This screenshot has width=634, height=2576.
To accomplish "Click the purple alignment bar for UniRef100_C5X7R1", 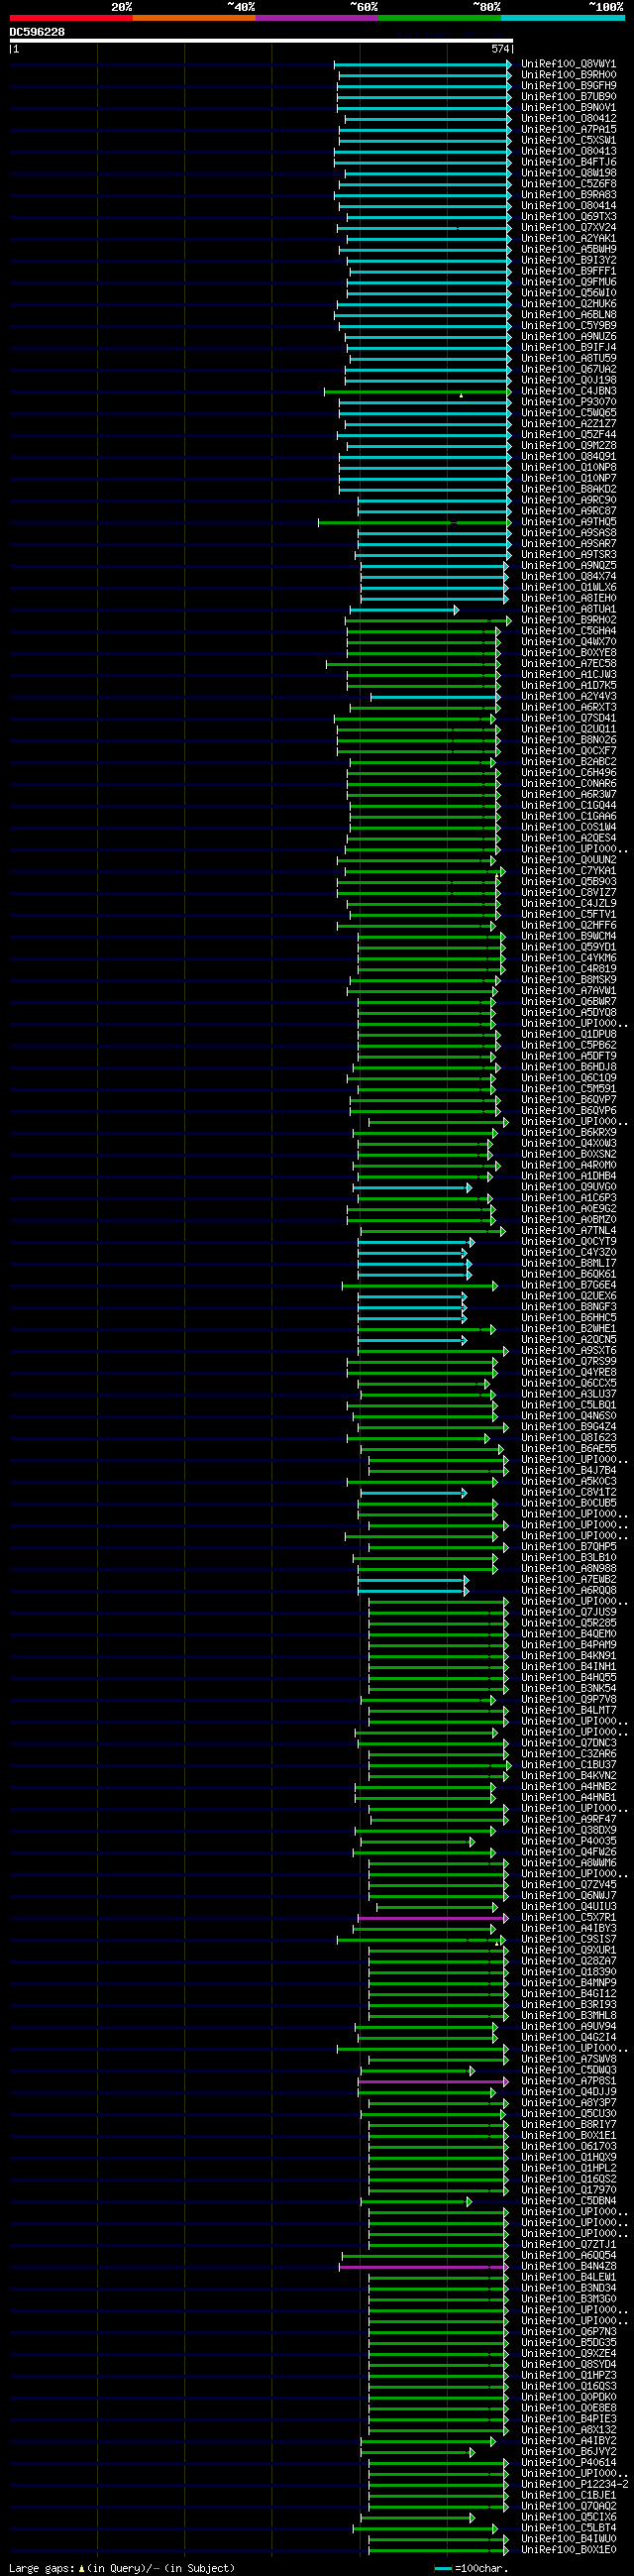I will pos(433,1918).
